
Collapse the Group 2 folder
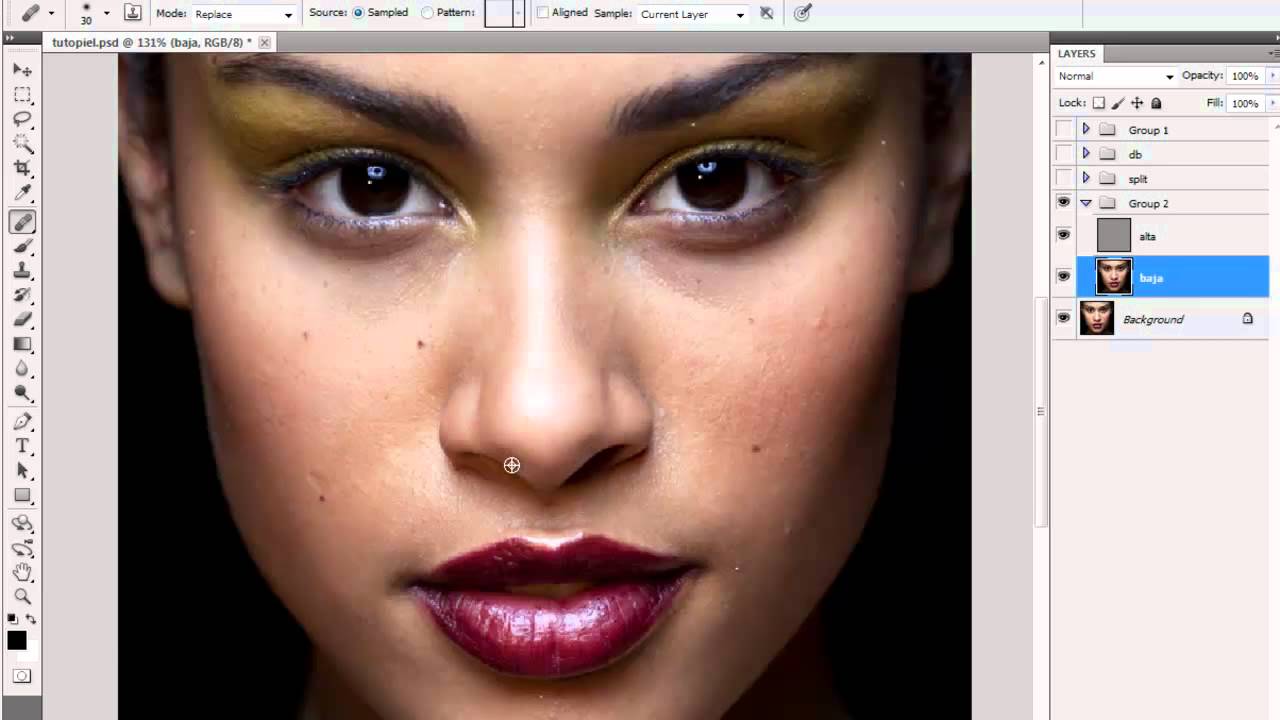click(x=1086, y=203)
